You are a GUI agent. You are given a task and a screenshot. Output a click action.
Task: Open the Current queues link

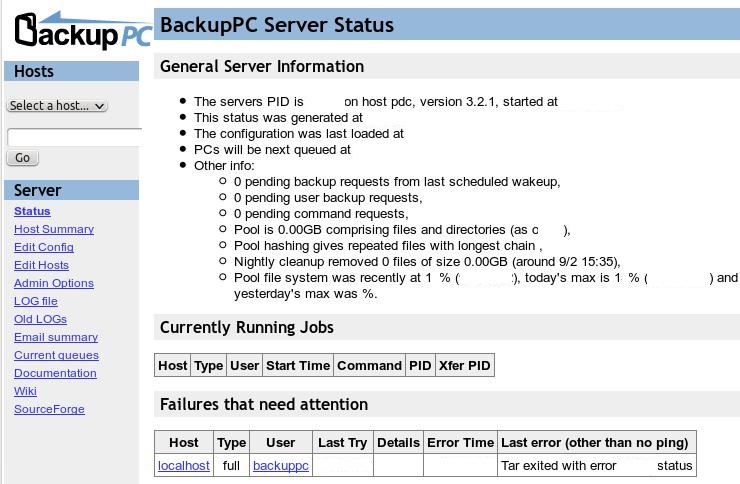pos(56,355)
